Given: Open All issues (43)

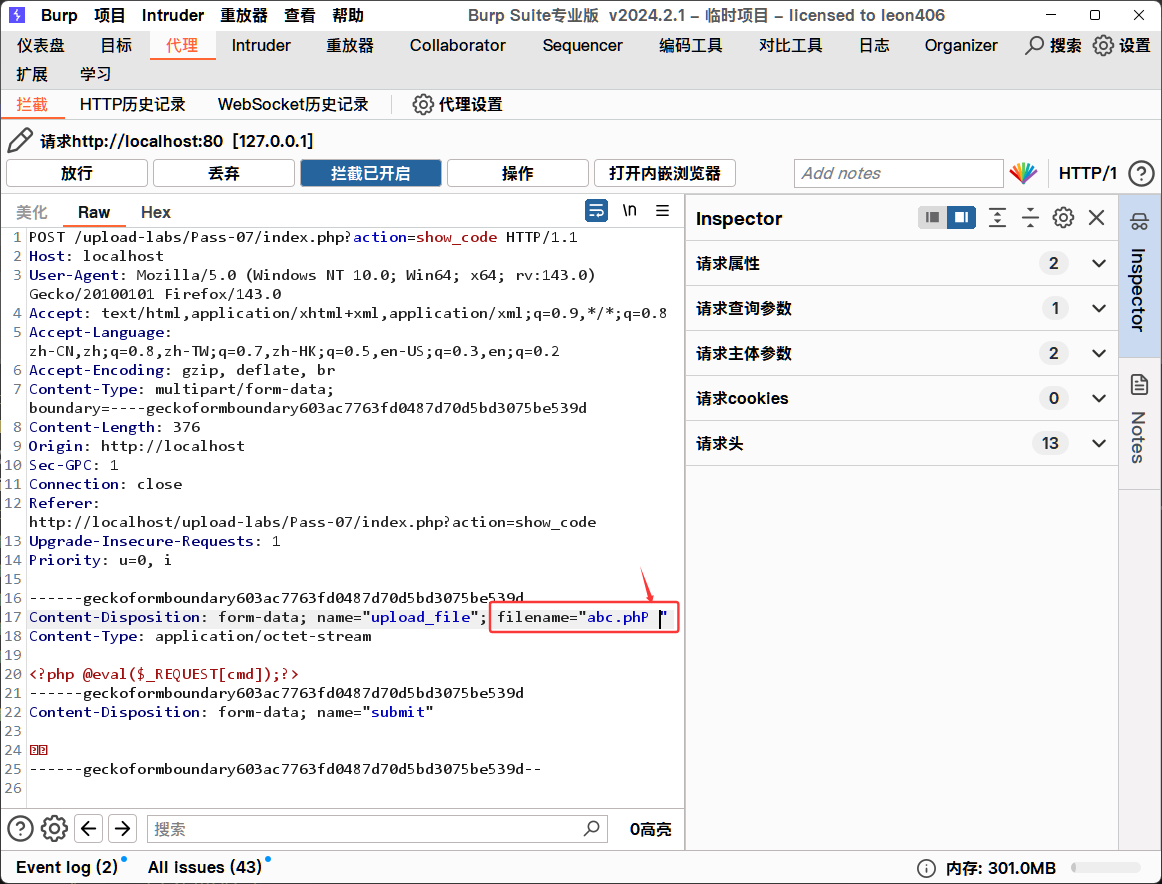Looking at the screenshot, I should coord(205,867).
